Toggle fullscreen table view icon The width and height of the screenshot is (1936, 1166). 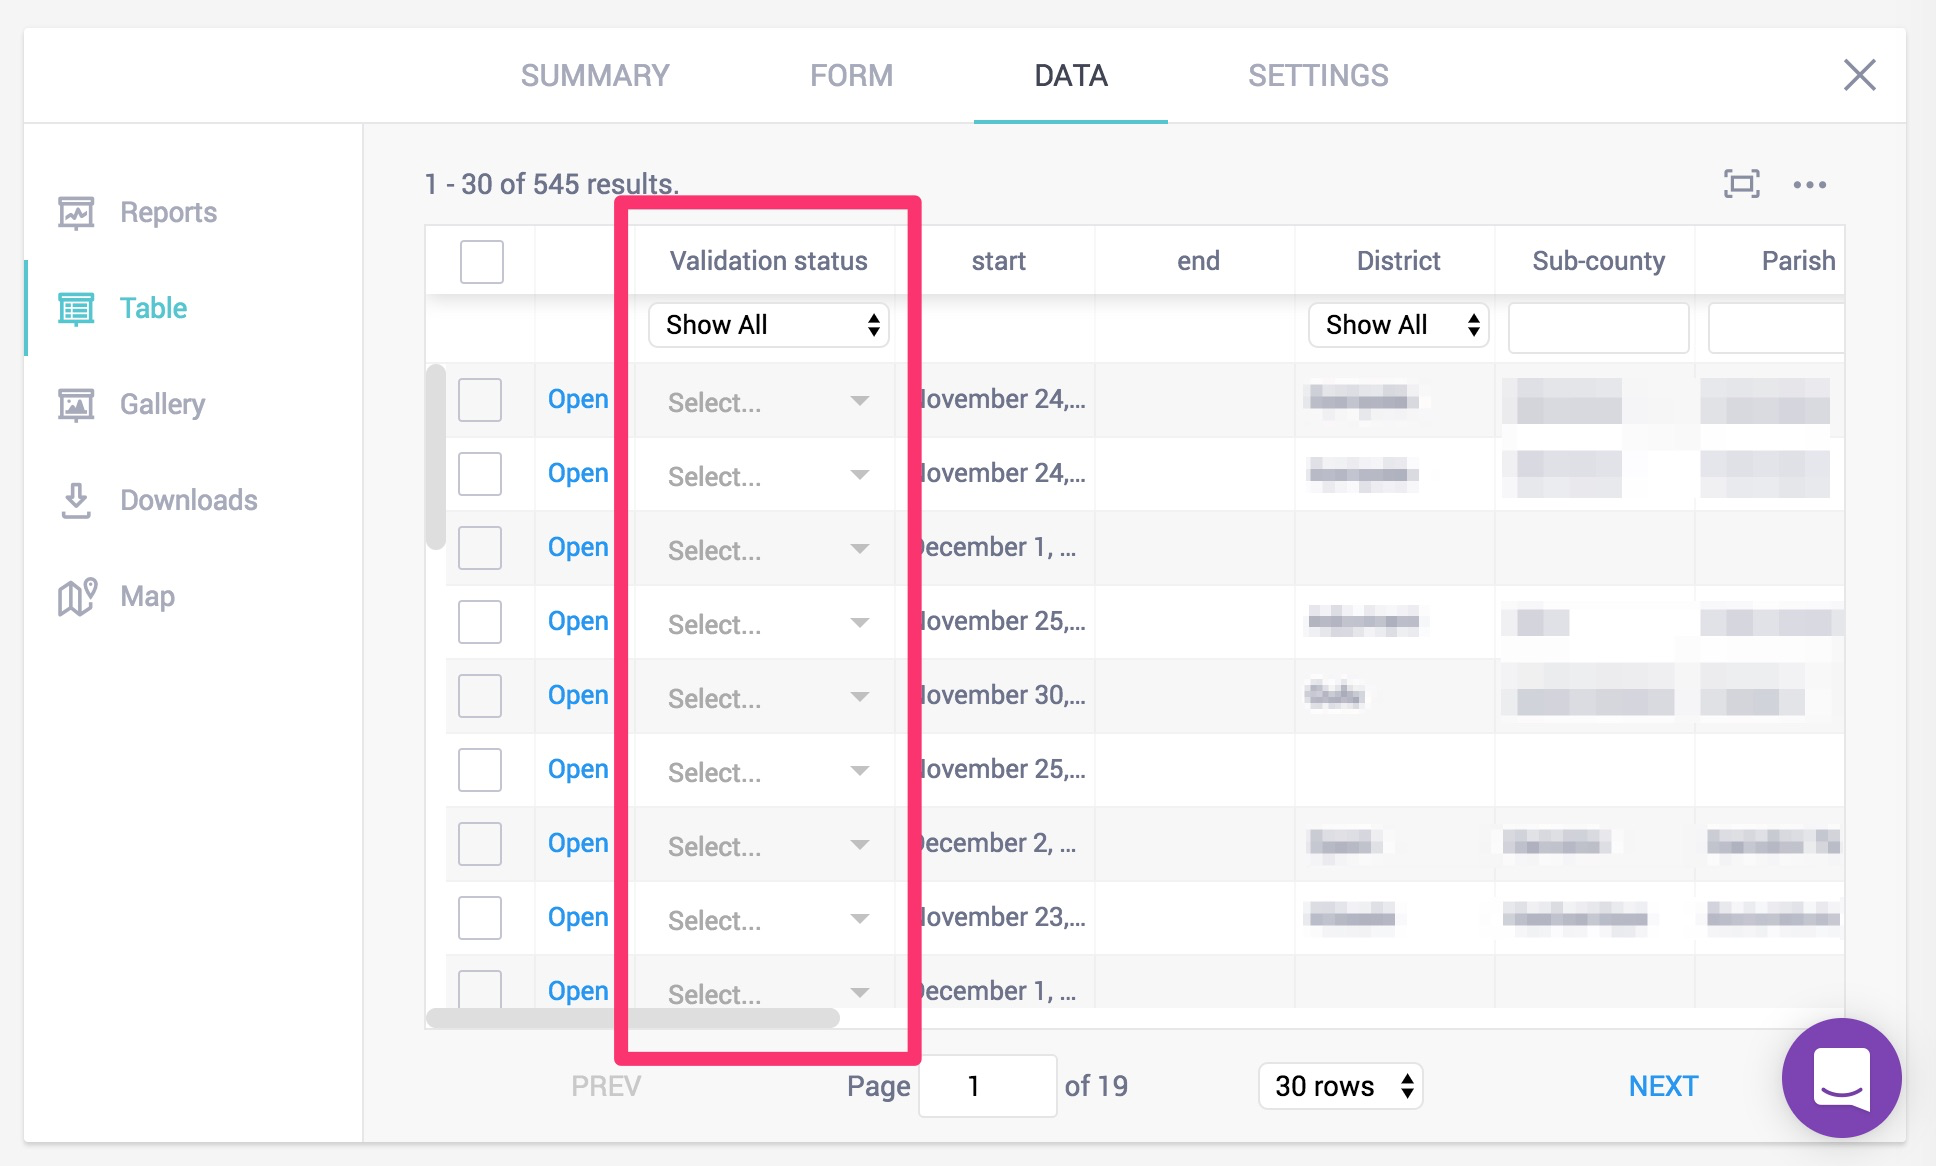(x=1741, y=184)
